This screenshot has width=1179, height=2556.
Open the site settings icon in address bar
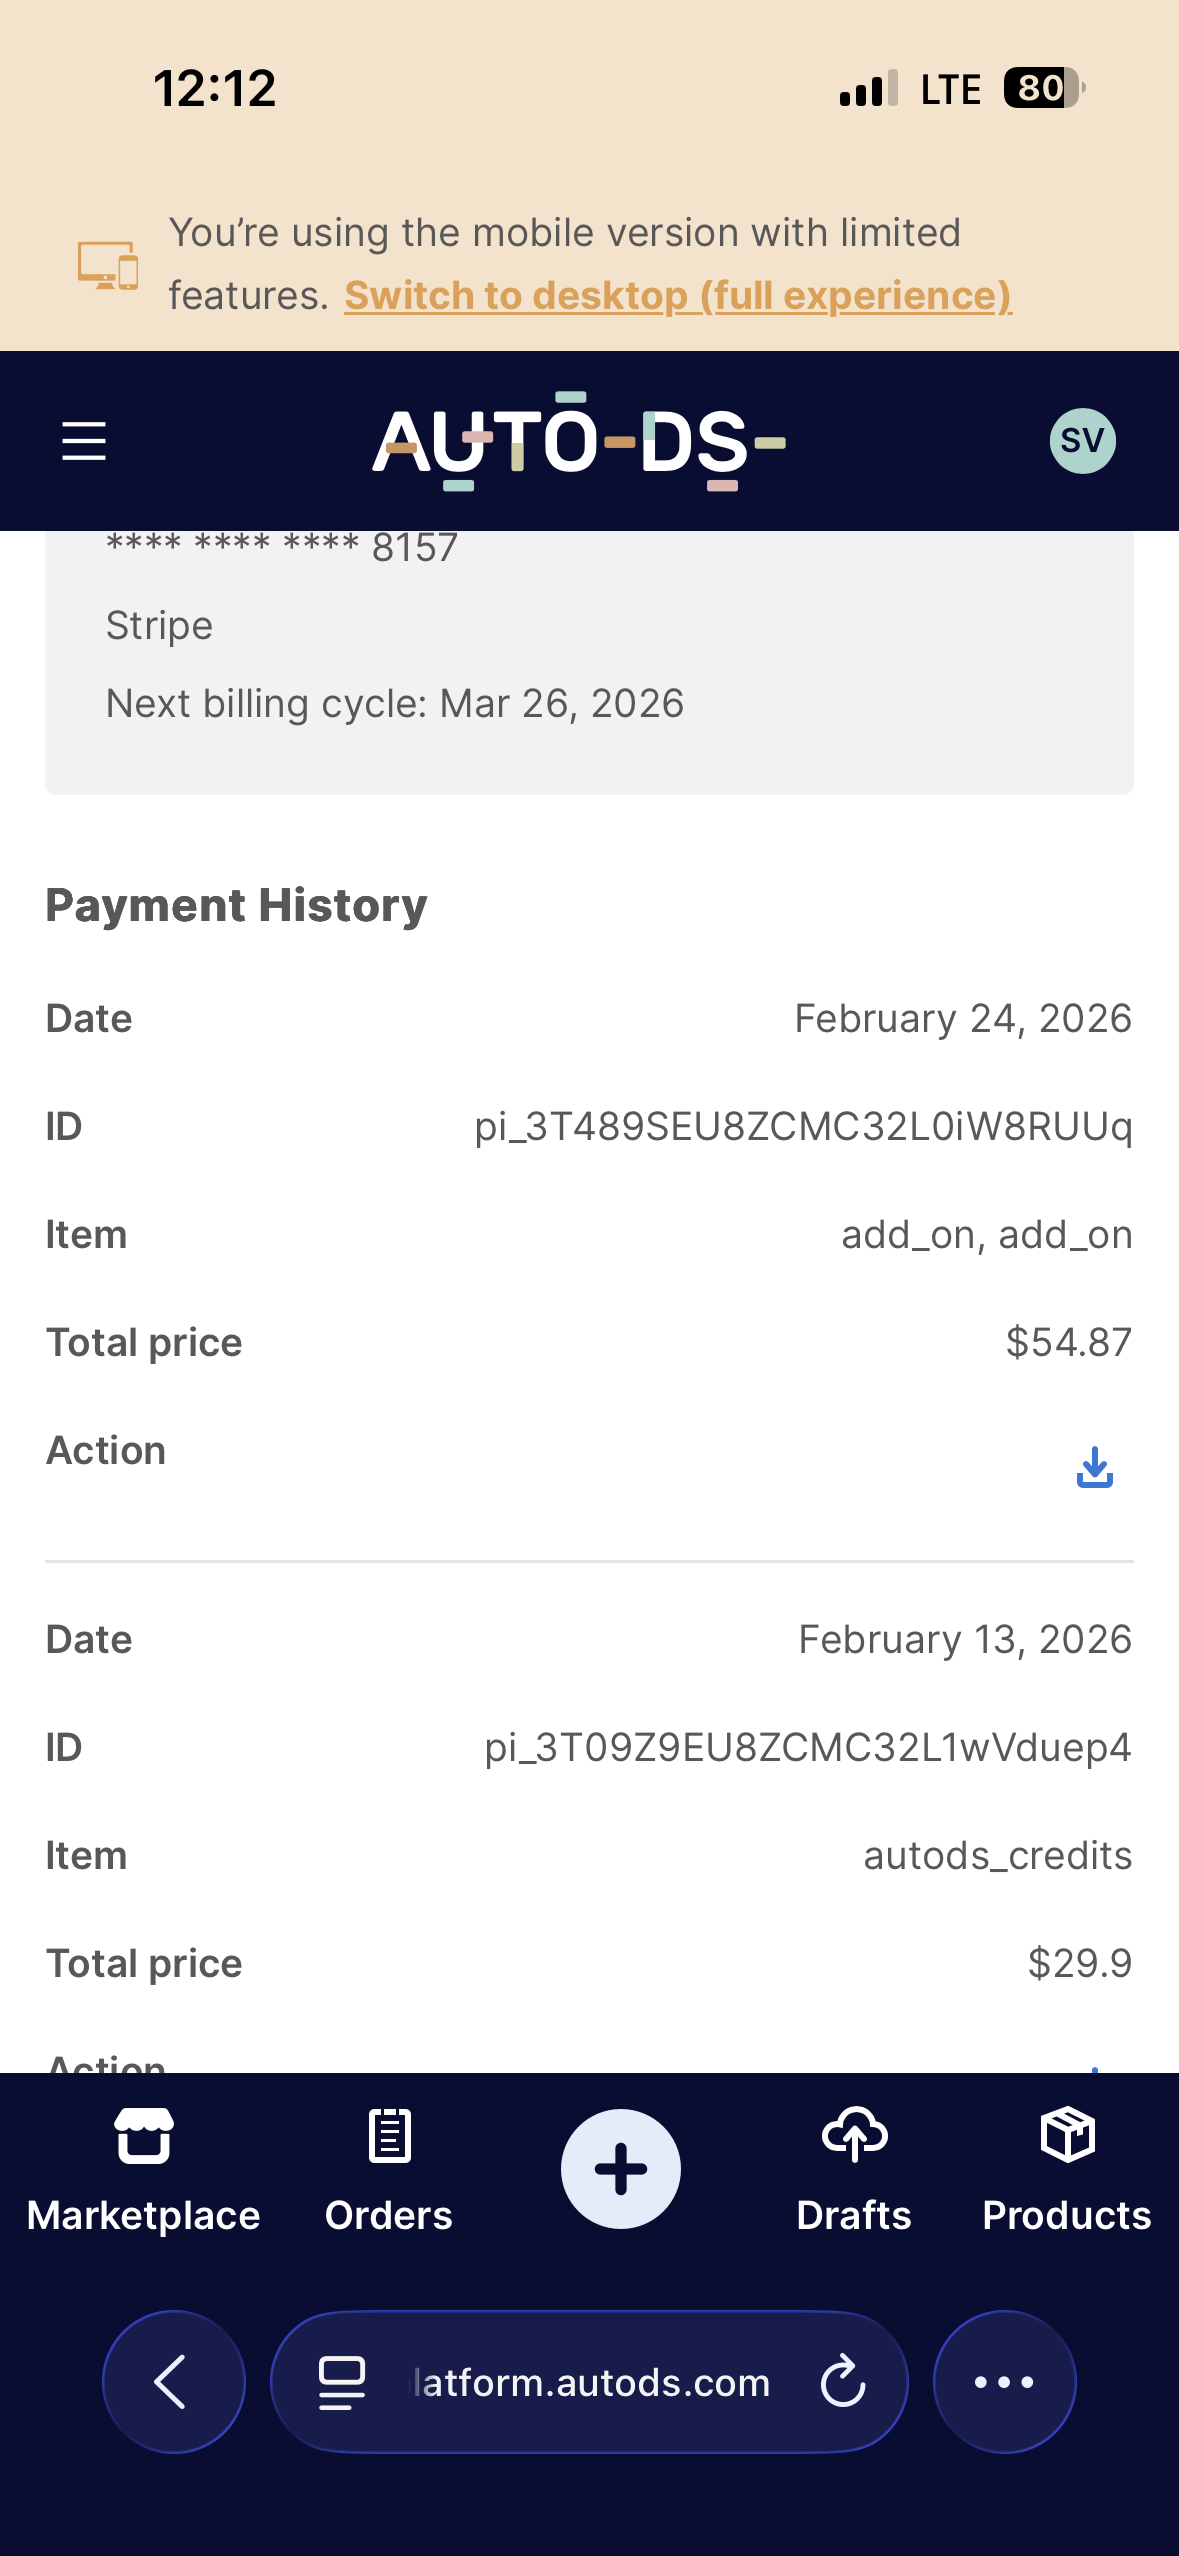tap(341, 2382)
